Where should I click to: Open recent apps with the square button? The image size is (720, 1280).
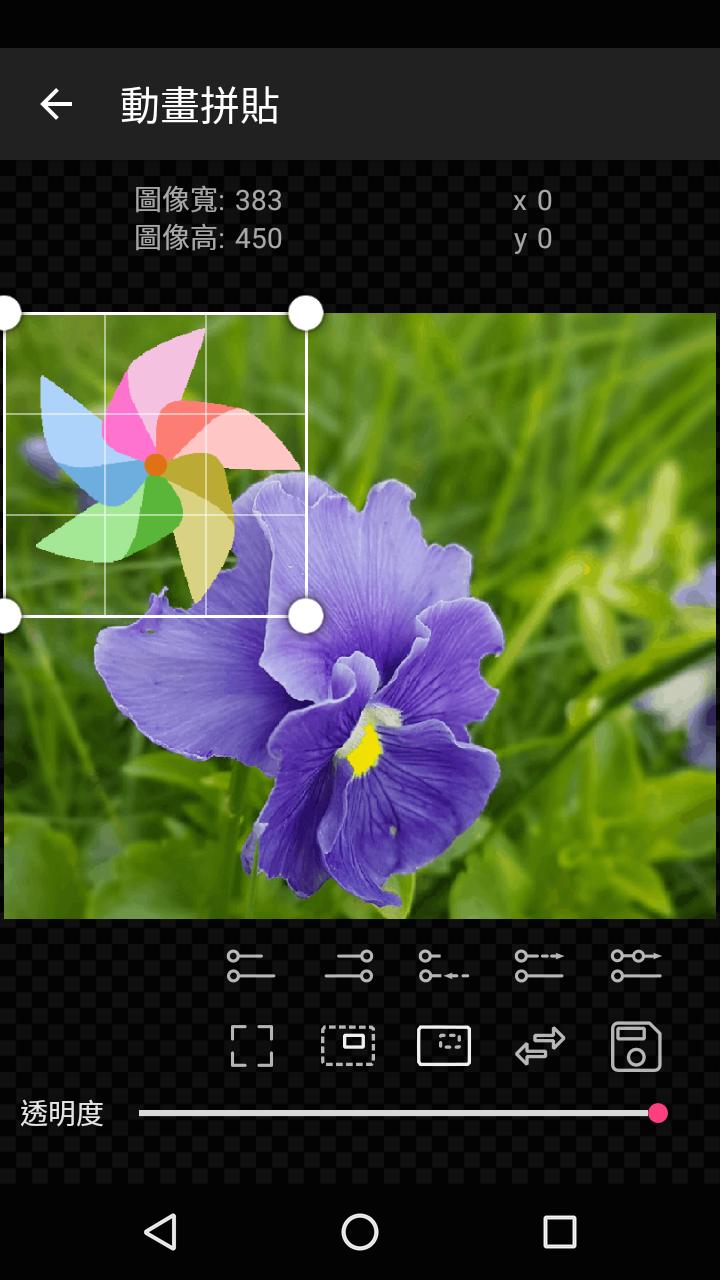click(560, 1232)
